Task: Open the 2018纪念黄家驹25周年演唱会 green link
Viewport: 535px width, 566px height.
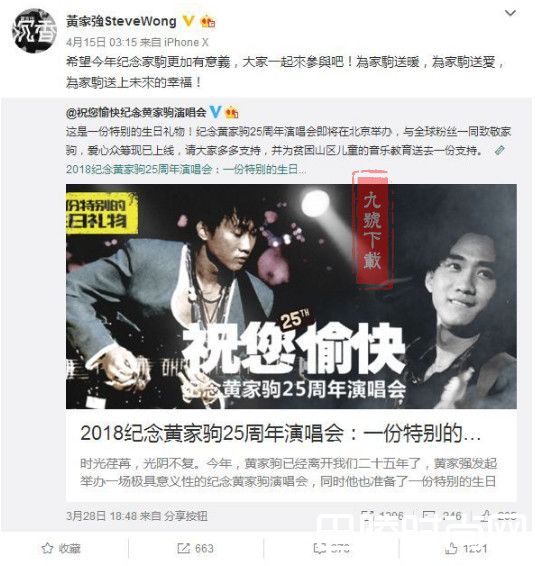Action: (186, 169)
